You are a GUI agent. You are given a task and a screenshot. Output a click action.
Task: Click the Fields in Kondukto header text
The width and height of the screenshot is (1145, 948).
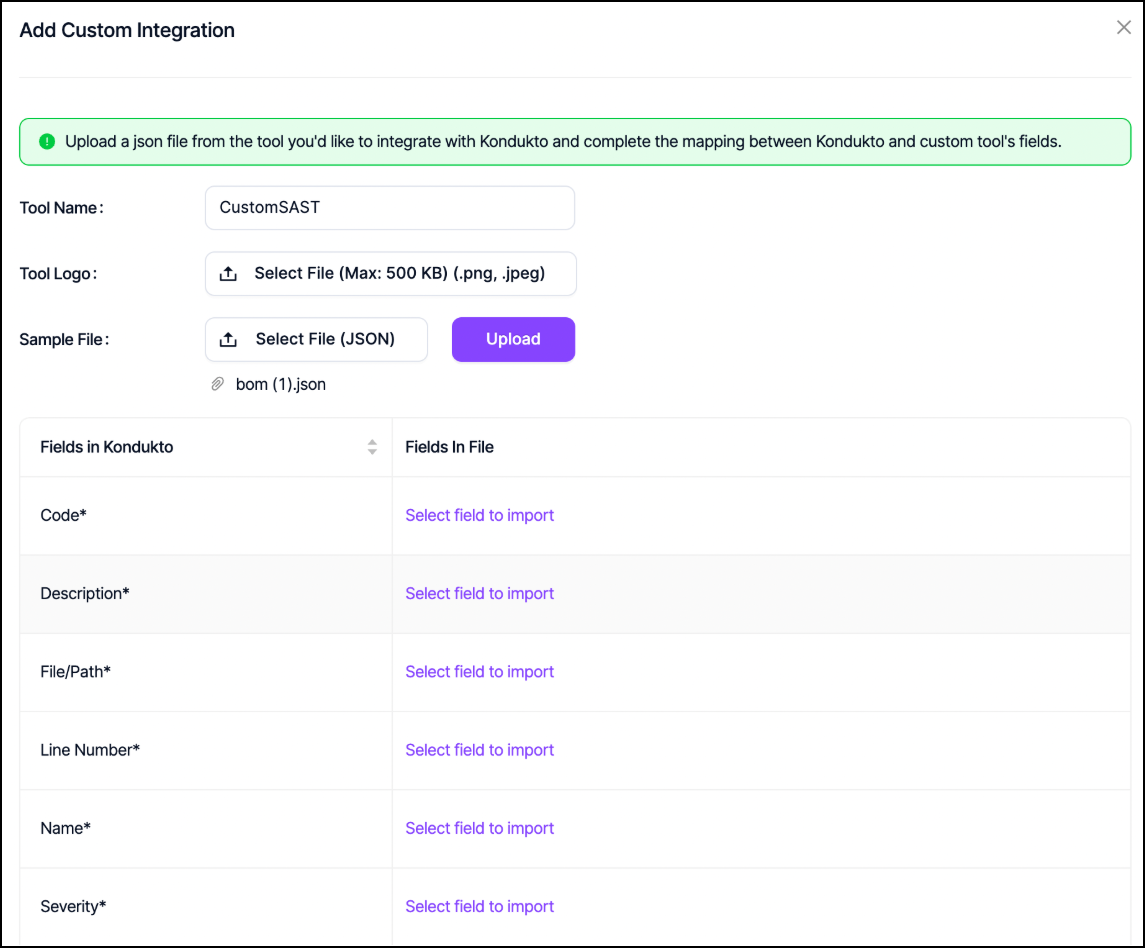tap(106, 447)
